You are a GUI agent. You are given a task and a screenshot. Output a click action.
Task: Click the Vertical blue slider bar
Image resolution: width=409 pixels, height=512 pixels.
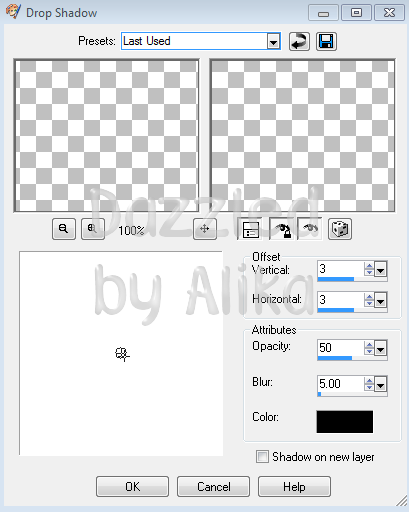coord(336,279)
